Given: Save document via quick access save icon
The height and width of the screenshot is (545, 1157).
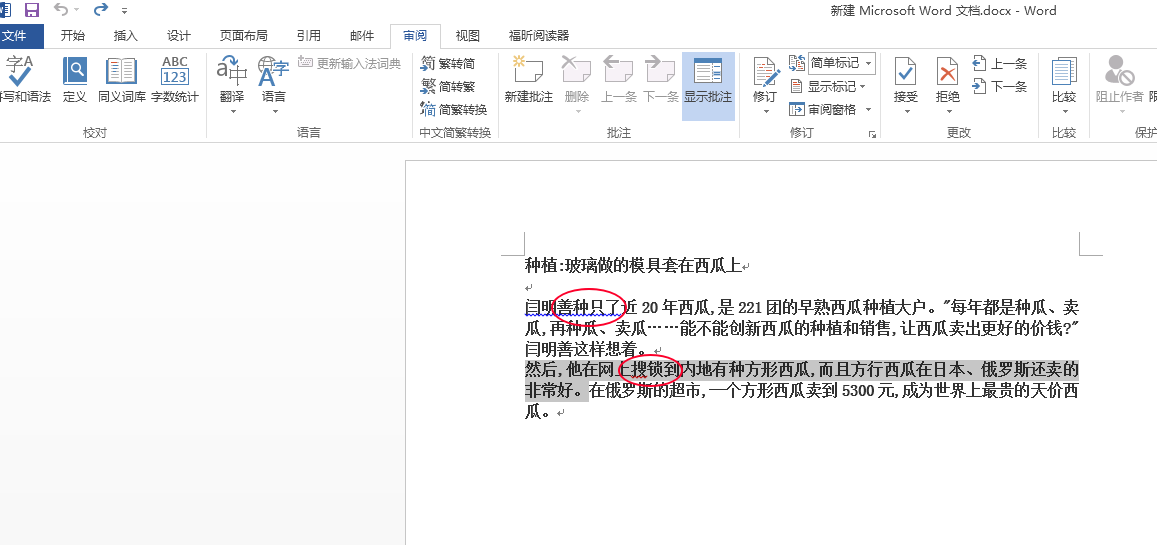Looking at the screenshot, I should pyautogui.click(x=32, y=10).
